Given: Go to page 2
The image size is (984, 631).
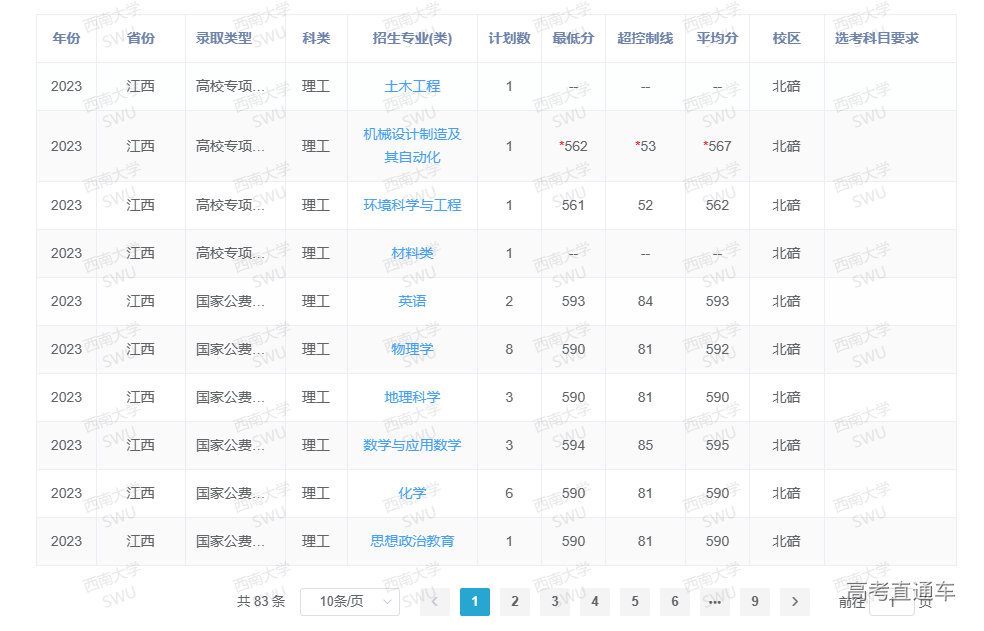Looking at the screenshot, I should 514,601.
